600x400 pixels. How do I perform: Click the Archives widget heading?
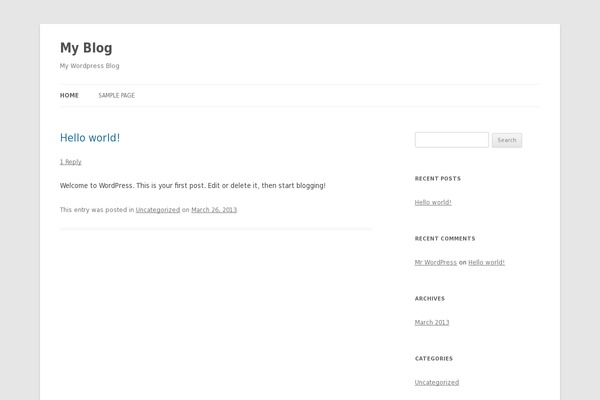[430, 299]
